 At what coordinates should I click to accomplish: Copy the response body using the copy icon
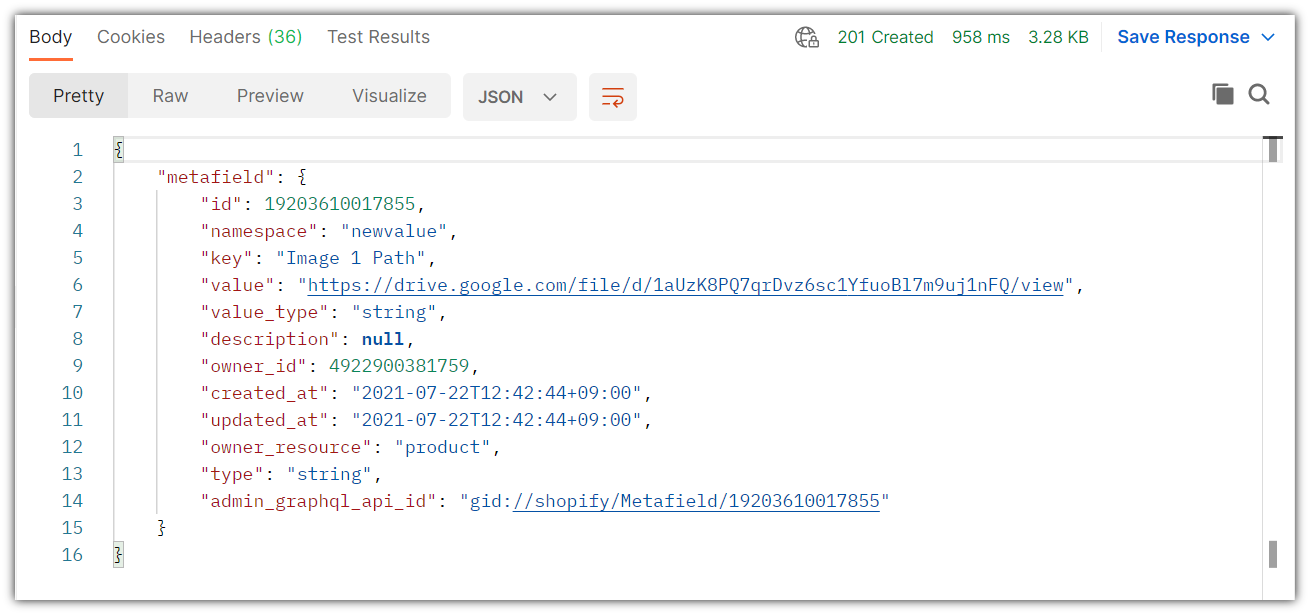click(x=1222, y=93)
